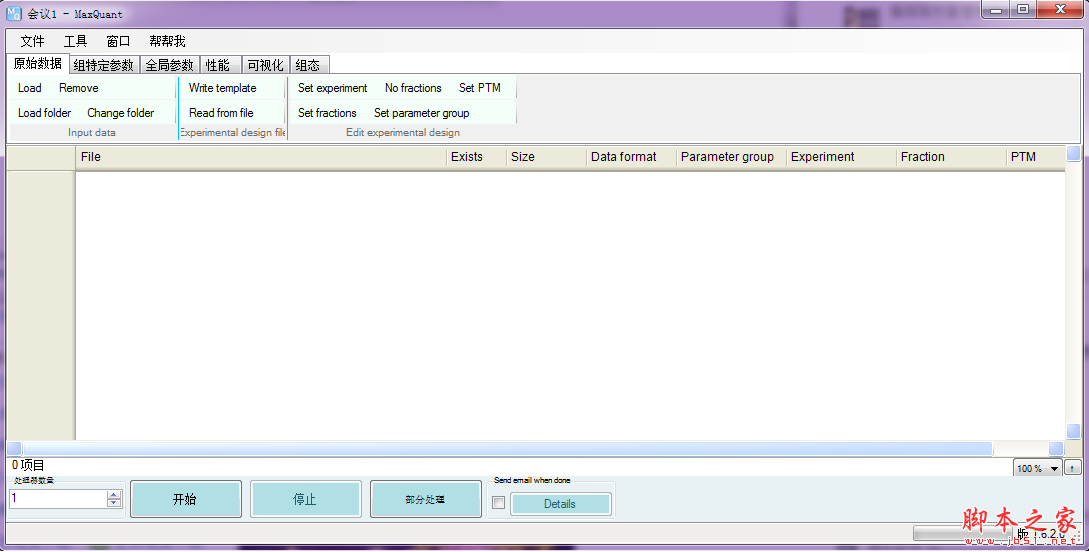Switch to the 组态 tab

pyautogui.click(x=308, y=65)
